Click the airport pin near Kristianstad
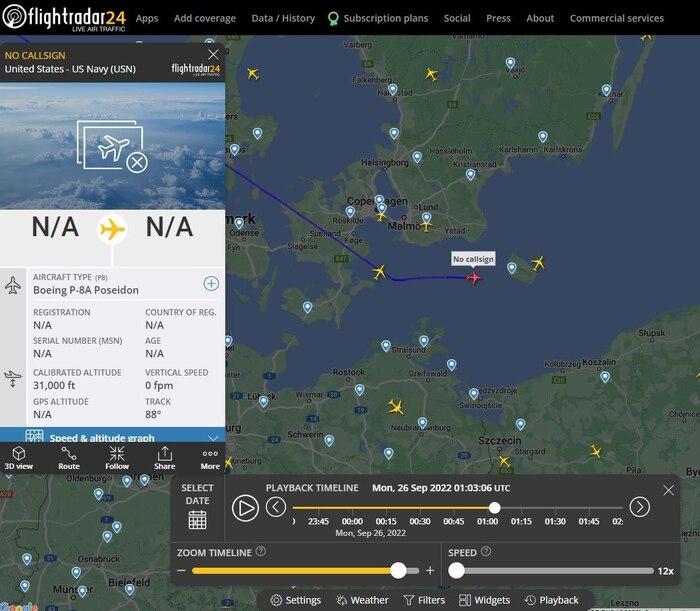The image size is (700, 611). tap(471, 175)
